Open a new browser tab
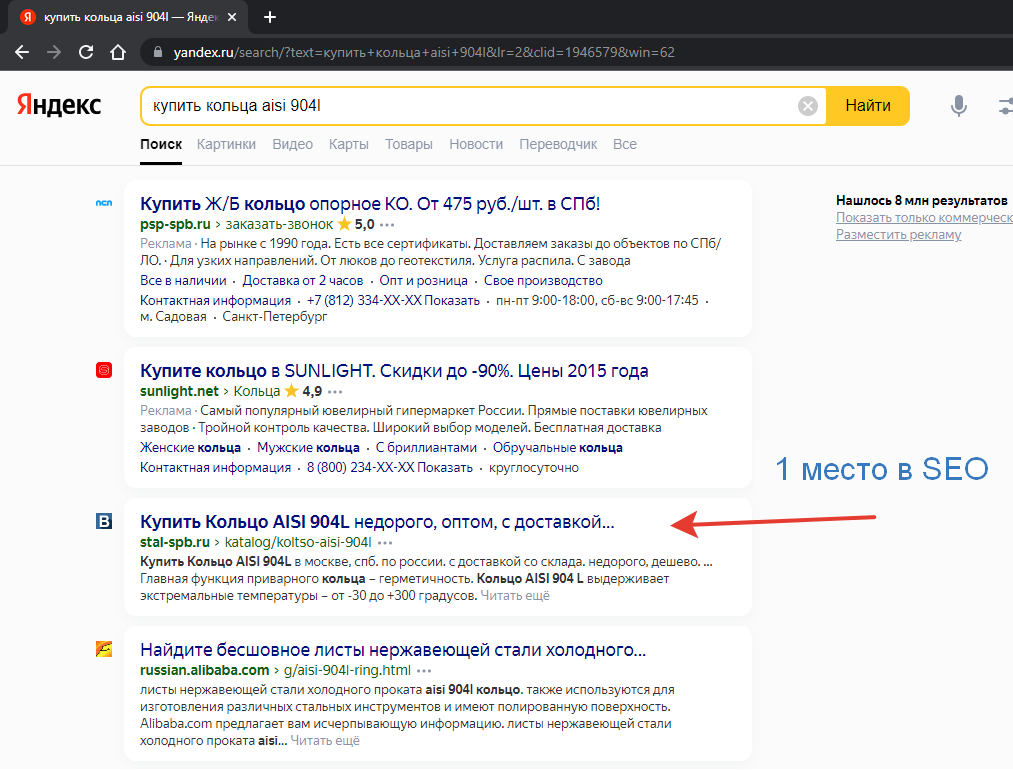The image size is (1013, 770). point(269,17)
